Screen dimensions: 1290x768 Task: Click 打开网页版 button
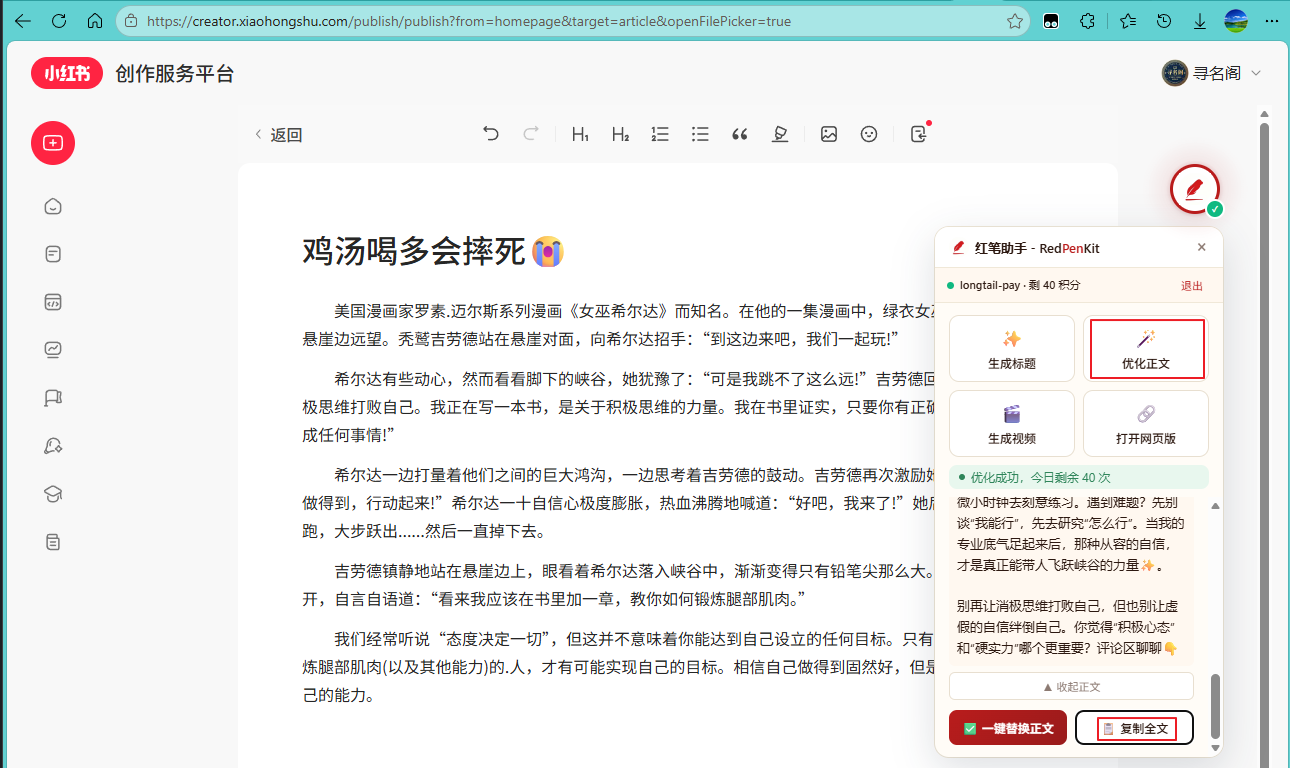[x=1146, y=423]
